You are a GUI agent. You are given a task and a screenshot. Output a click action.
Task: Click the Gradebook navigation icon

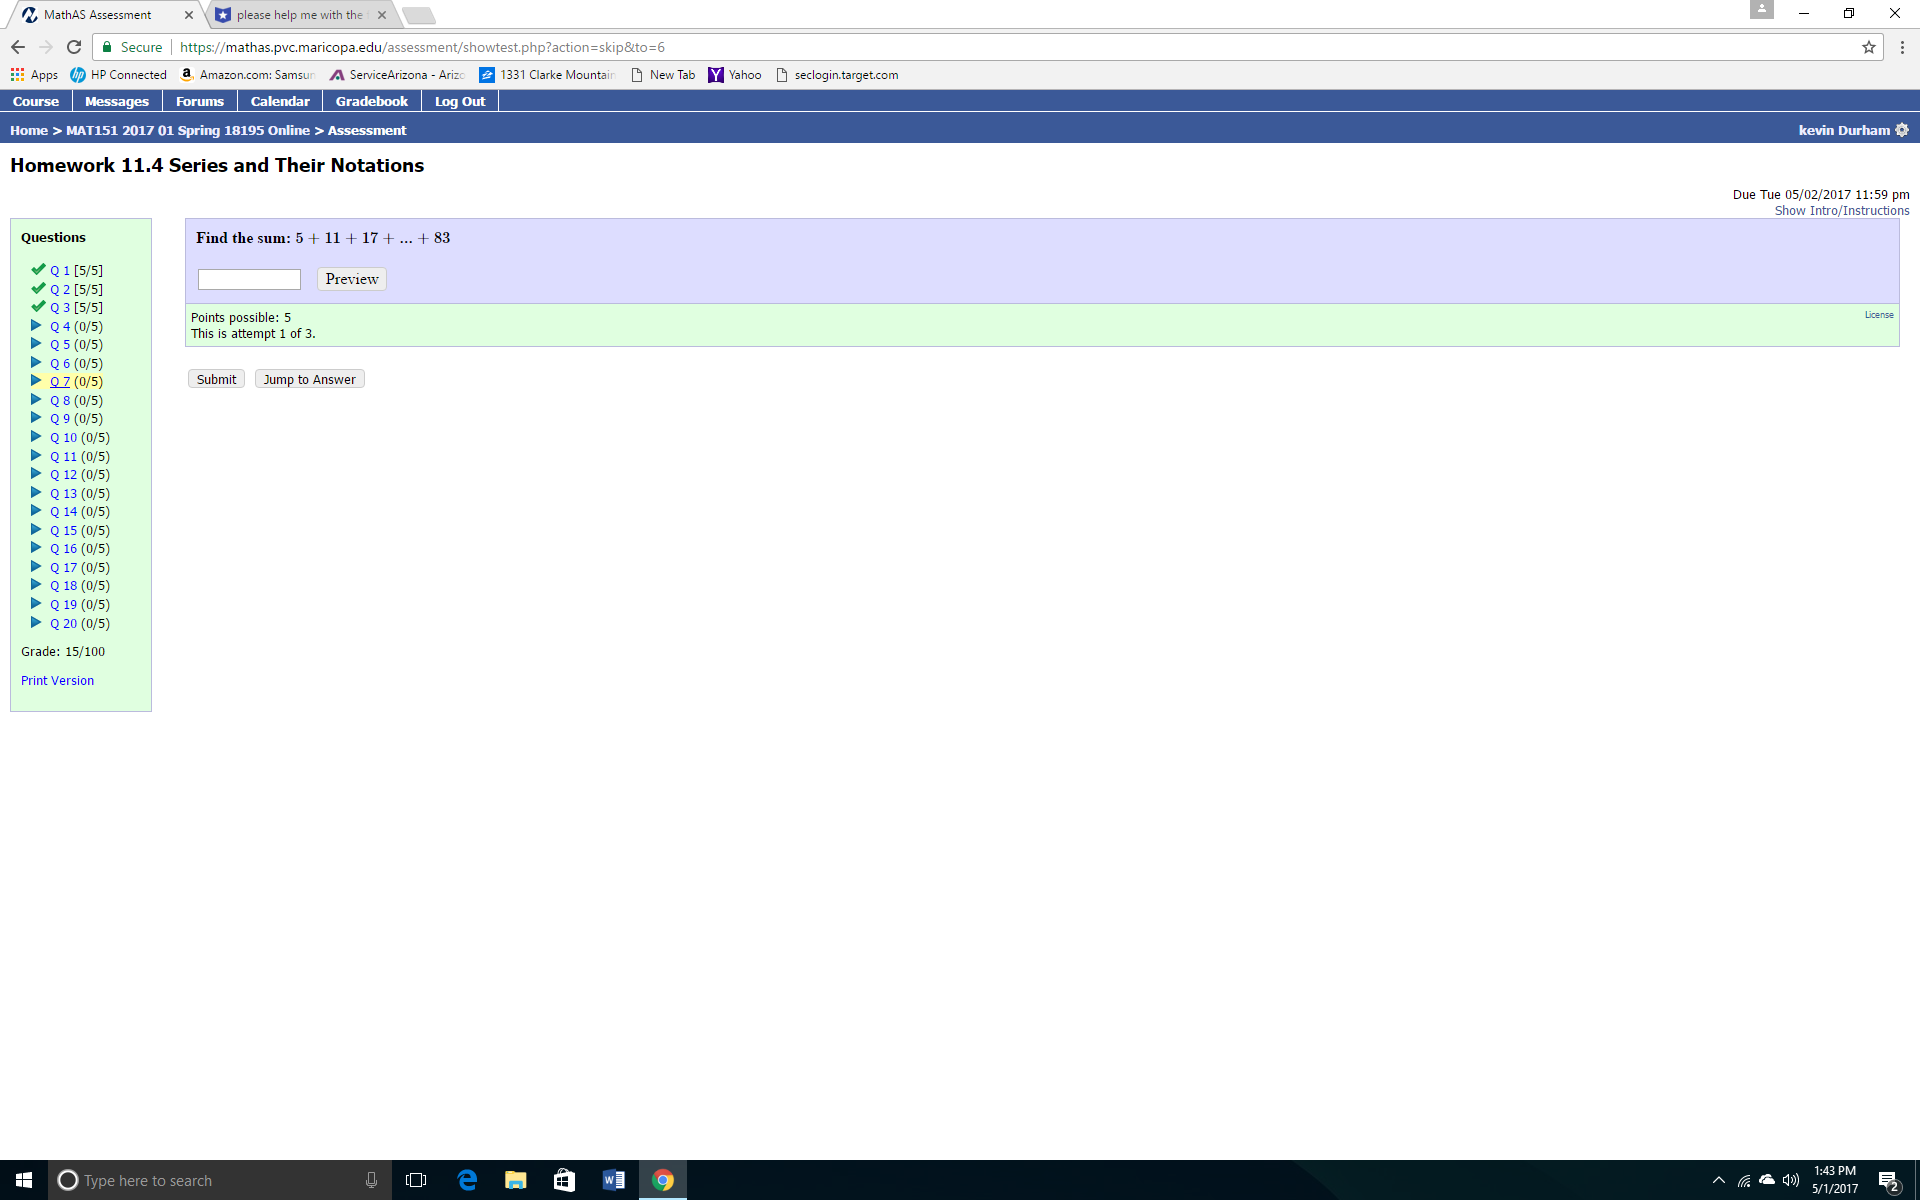tap(370, 100)
